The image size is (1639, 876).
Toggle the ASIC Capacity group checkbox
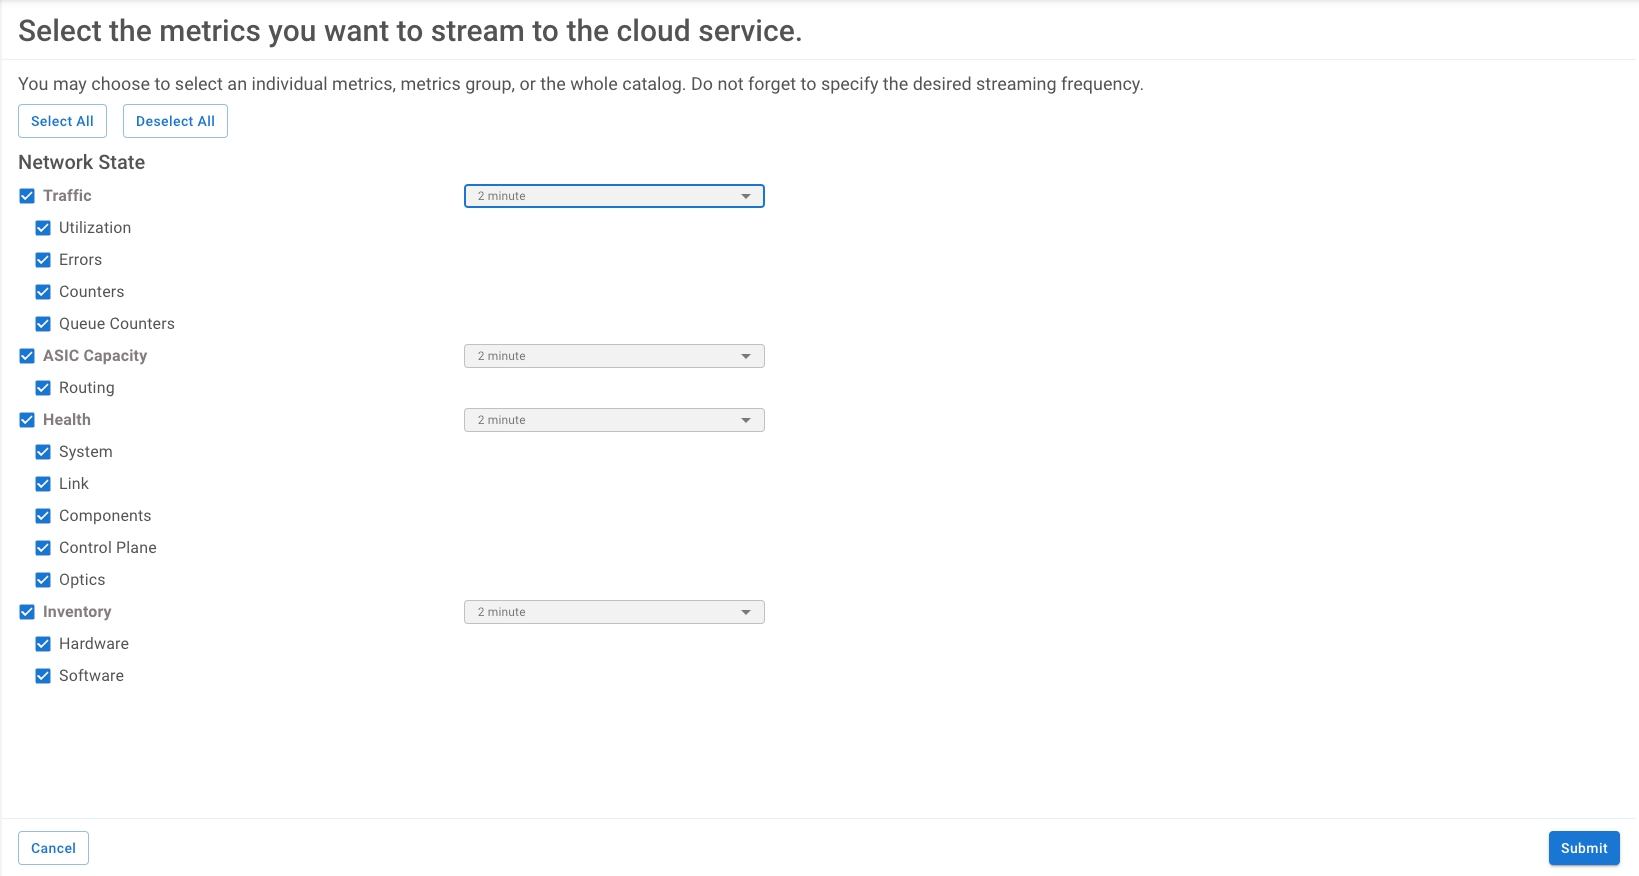click(x=27, y=356)
